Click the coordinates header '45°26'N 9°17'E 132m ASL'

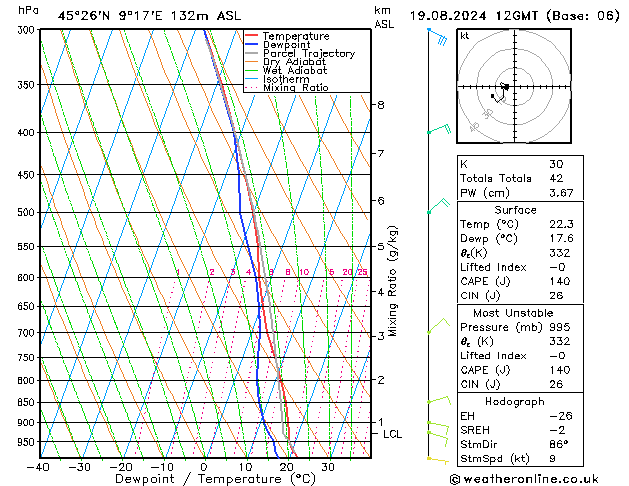coord(149,16)
